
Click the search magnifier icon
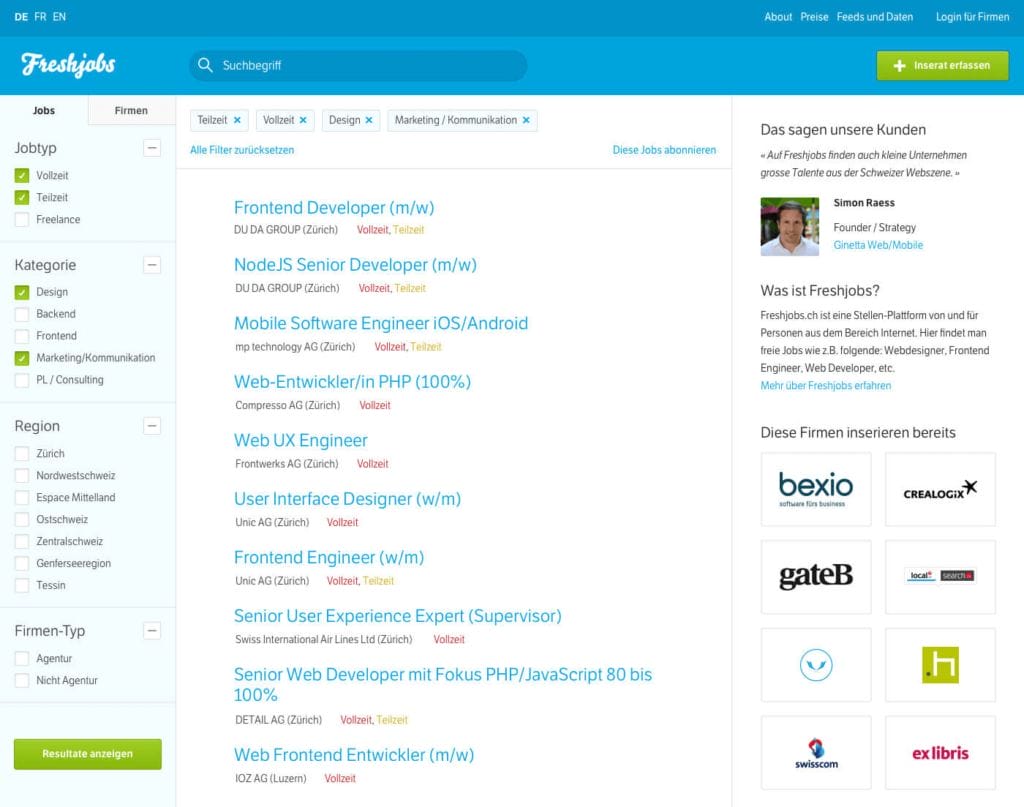(x=205, y=66)
